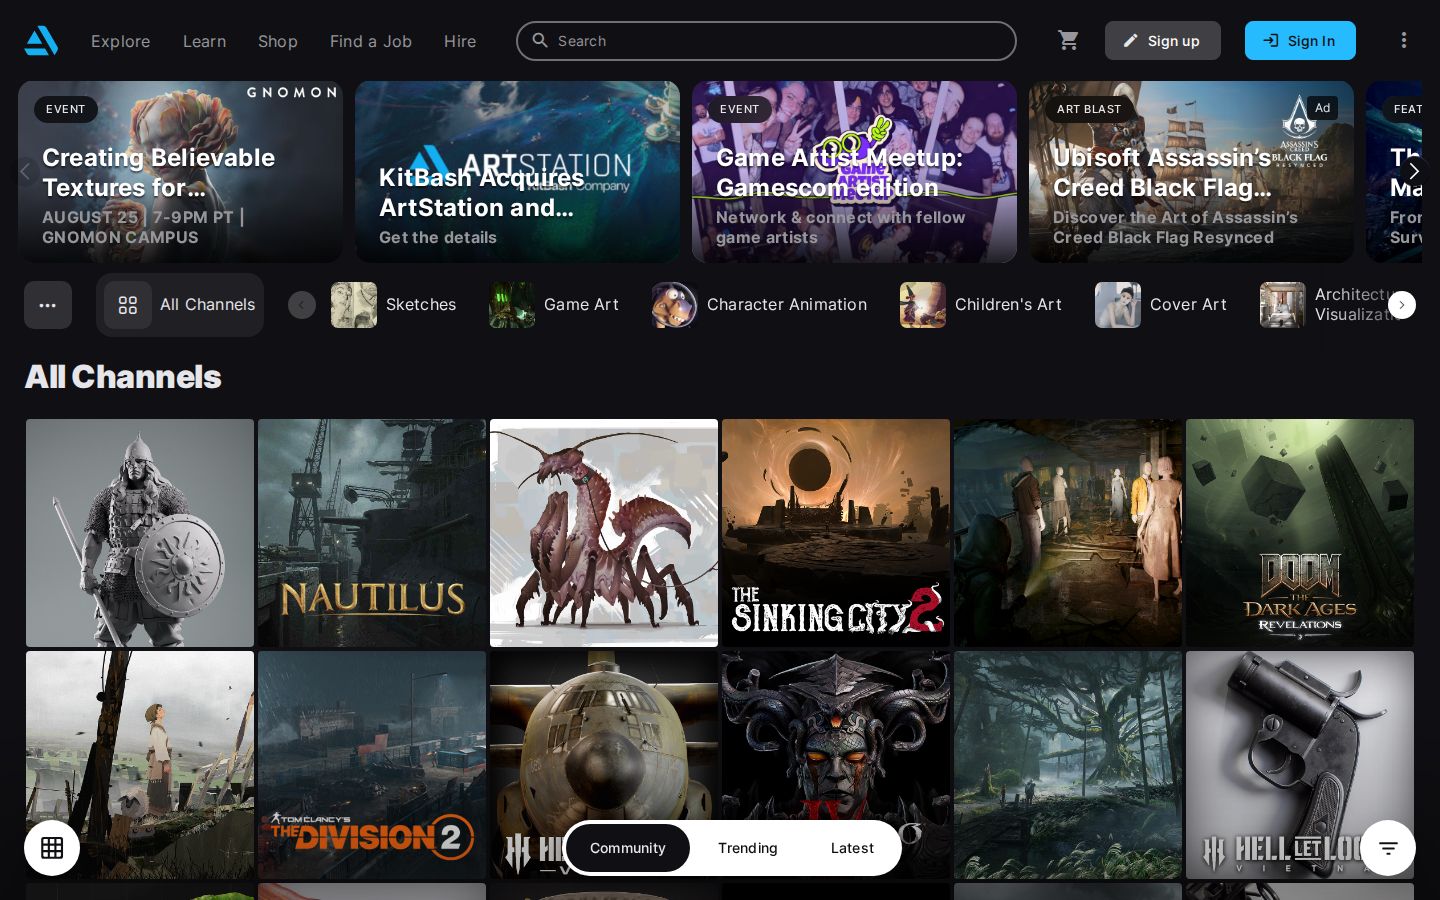The height and width of the screenshot is (900, 1440).
Task: Open The Division 2 artwork thumbnail
Action: click(372, 765)
